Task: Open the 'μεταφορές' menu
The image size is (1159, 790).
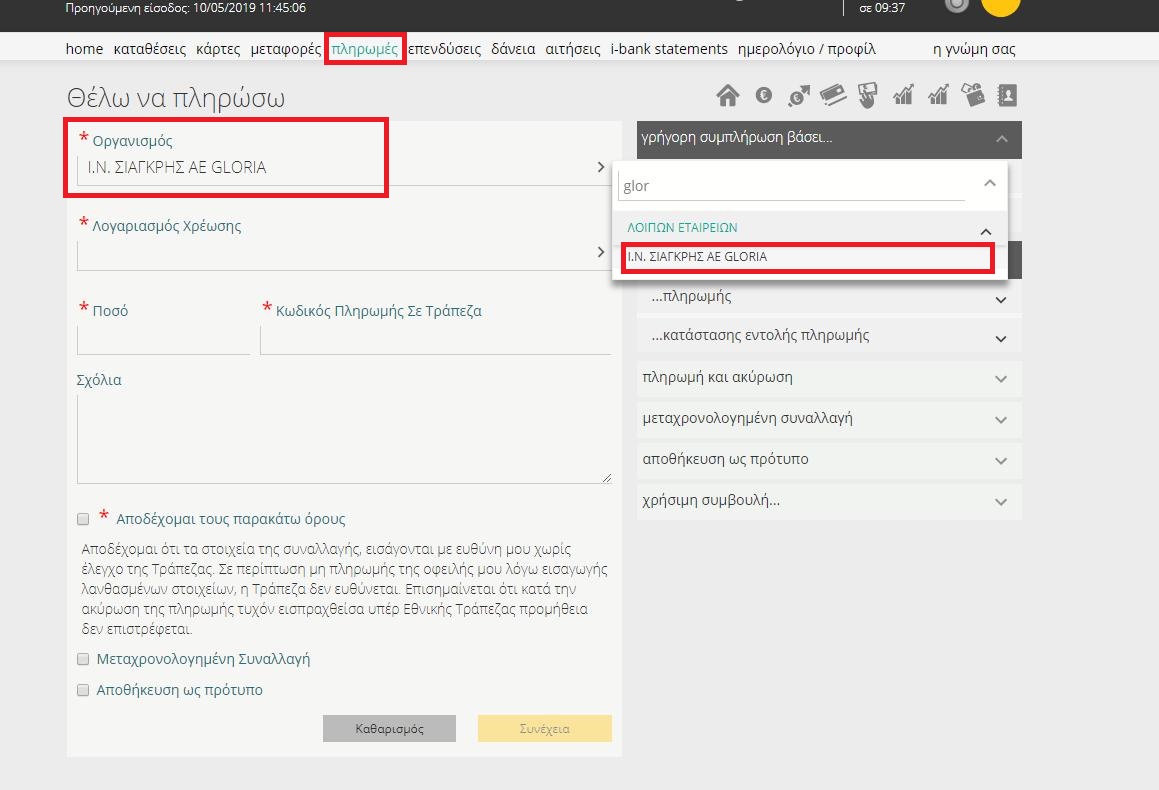Action: [x=287, y=49]
